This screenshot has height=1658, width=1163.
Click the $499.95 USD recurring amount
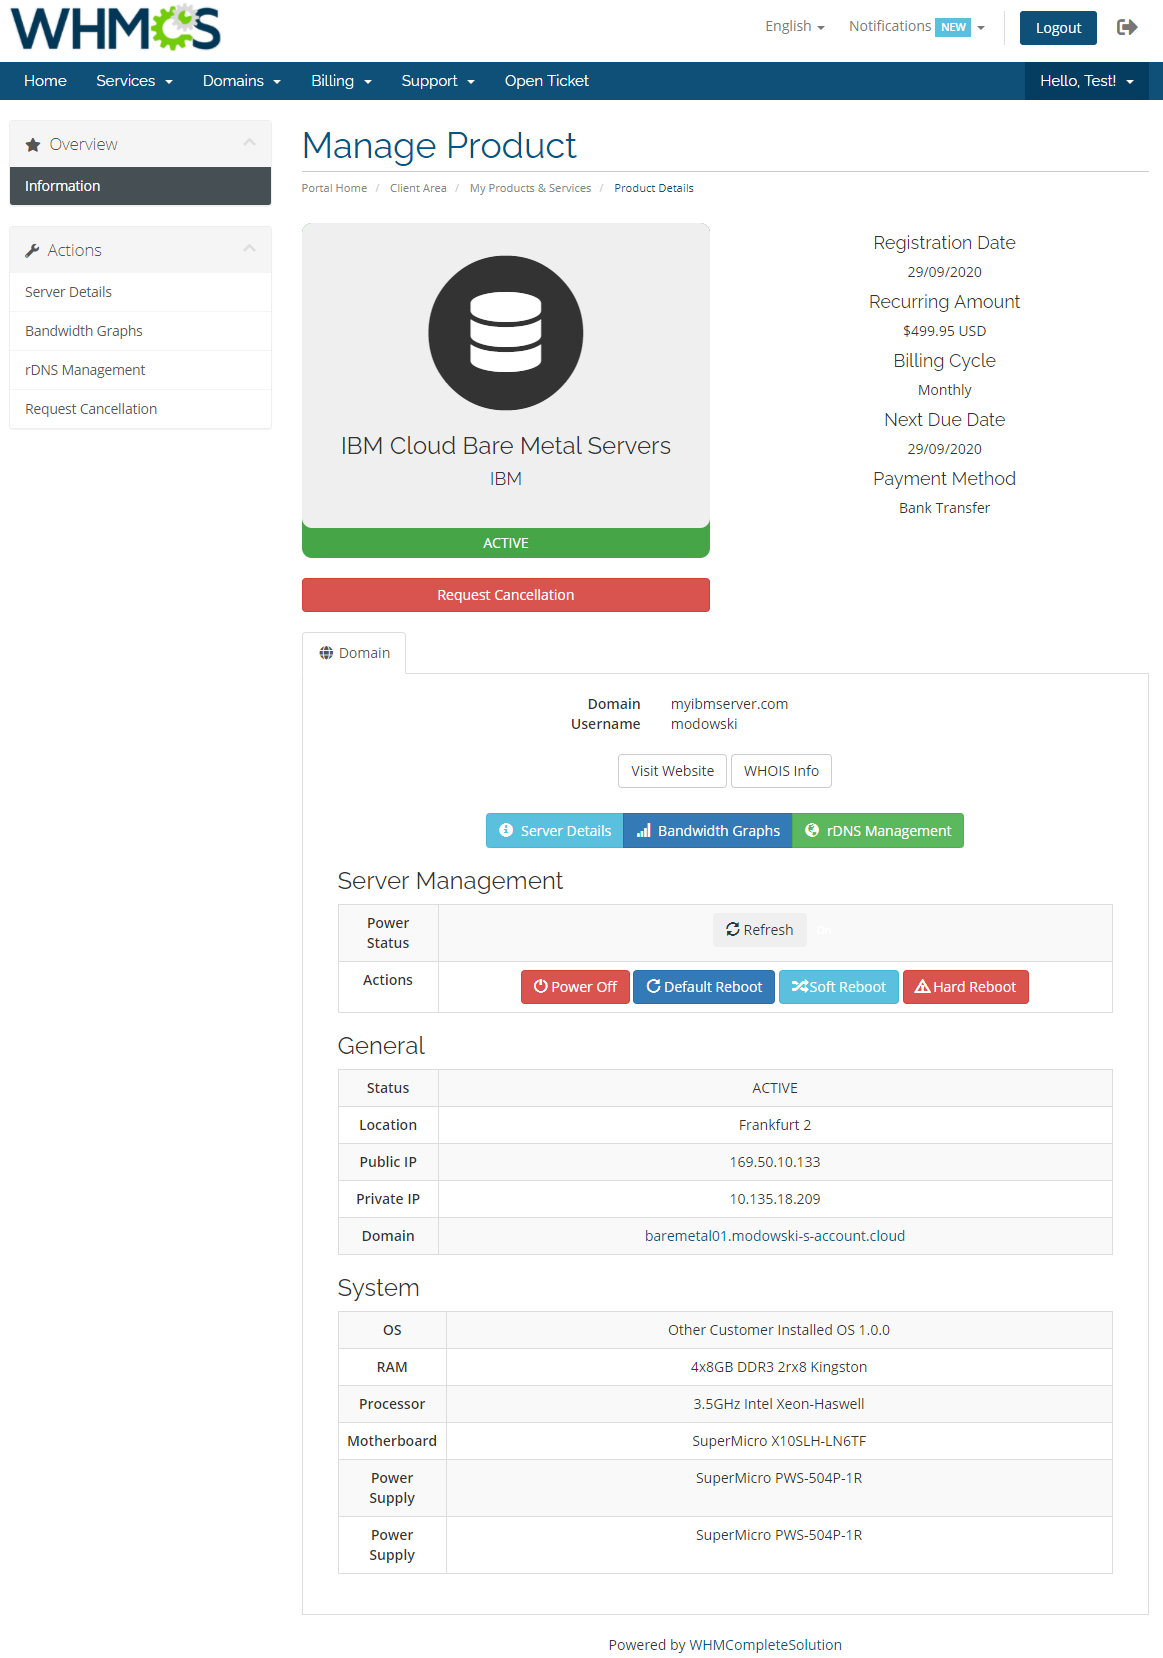[x=944, y=331]
